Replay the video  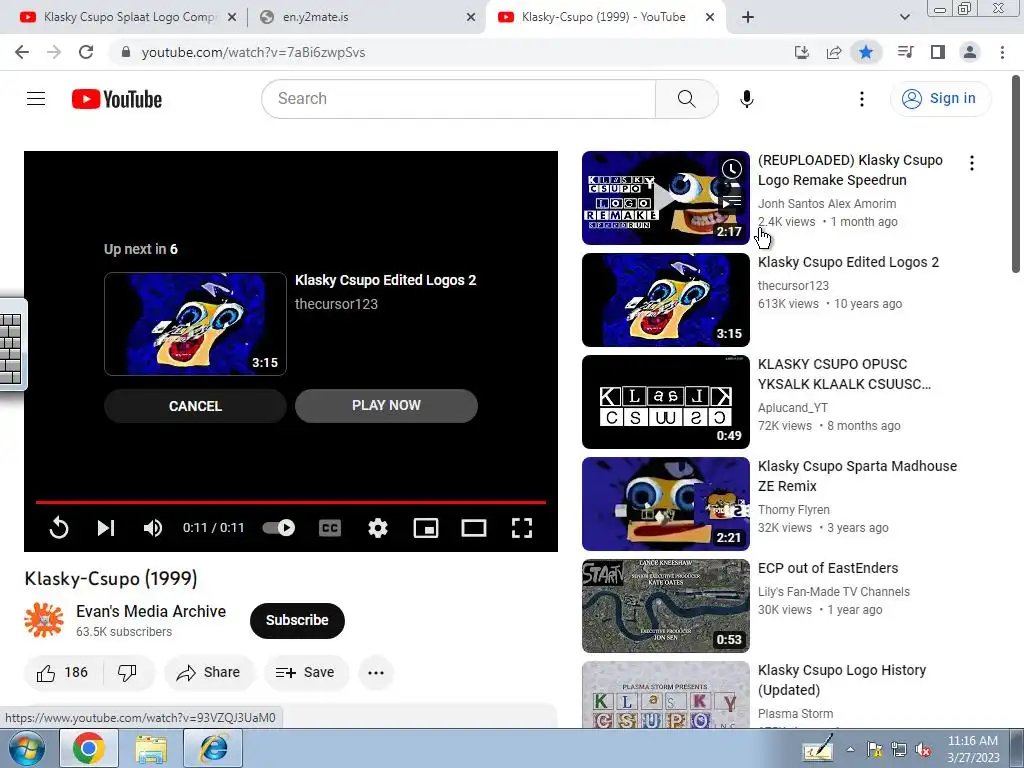tap(59, 528)
